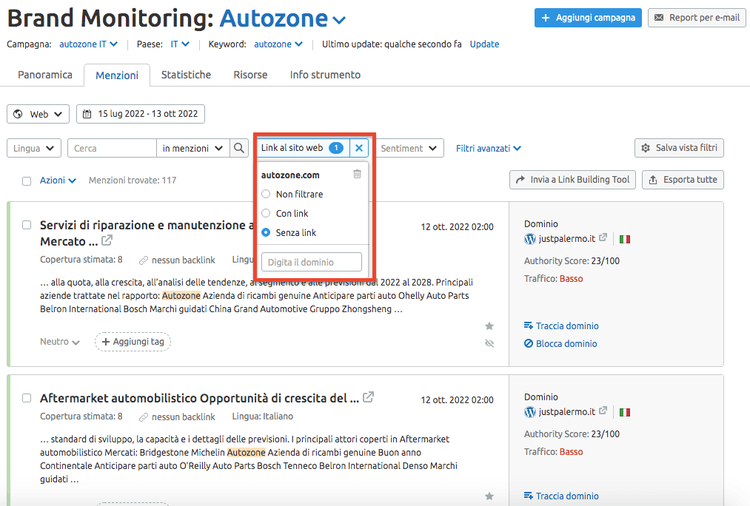Click the globe icon in Web selector

[18, 114]
